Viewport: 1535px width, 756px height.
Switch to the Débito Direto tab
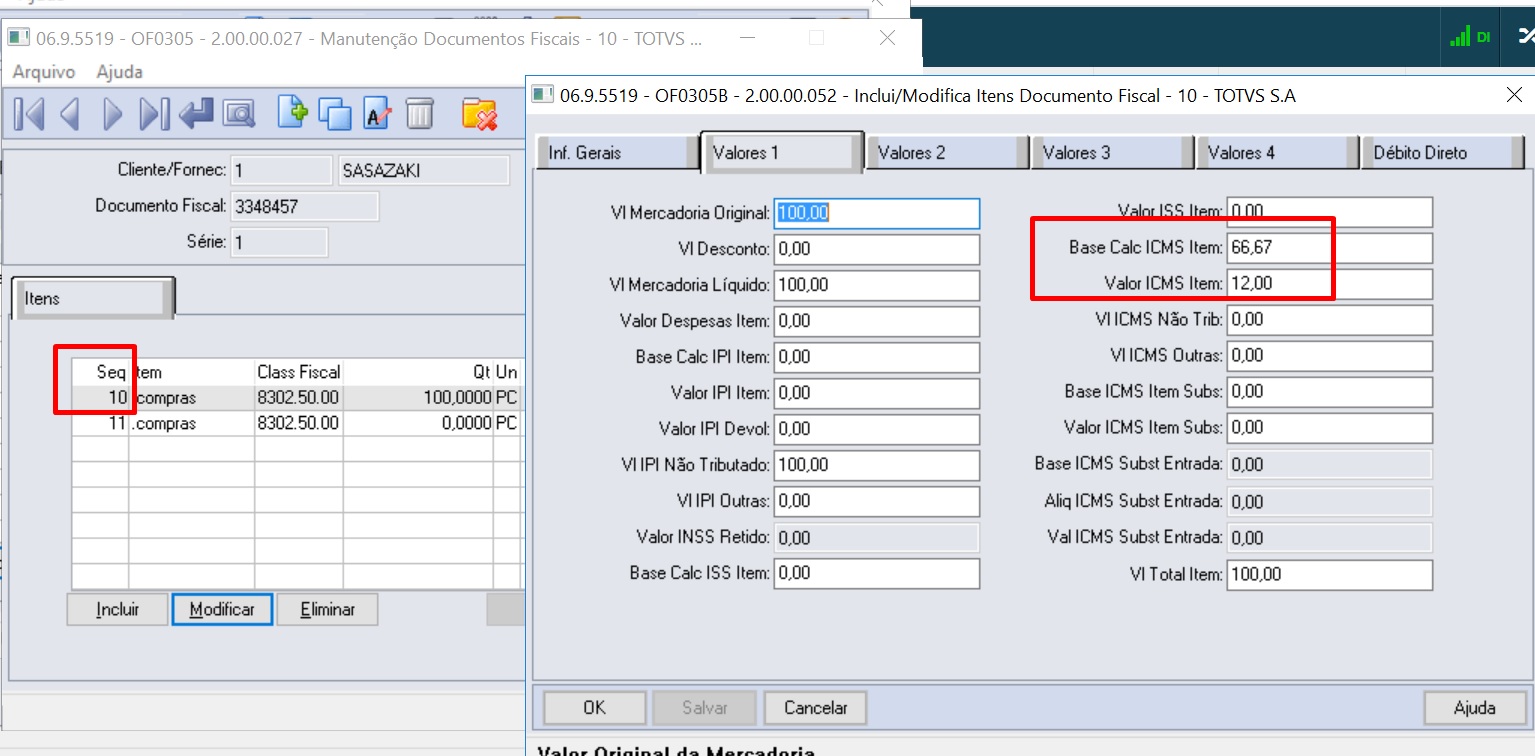[1441, 153]
